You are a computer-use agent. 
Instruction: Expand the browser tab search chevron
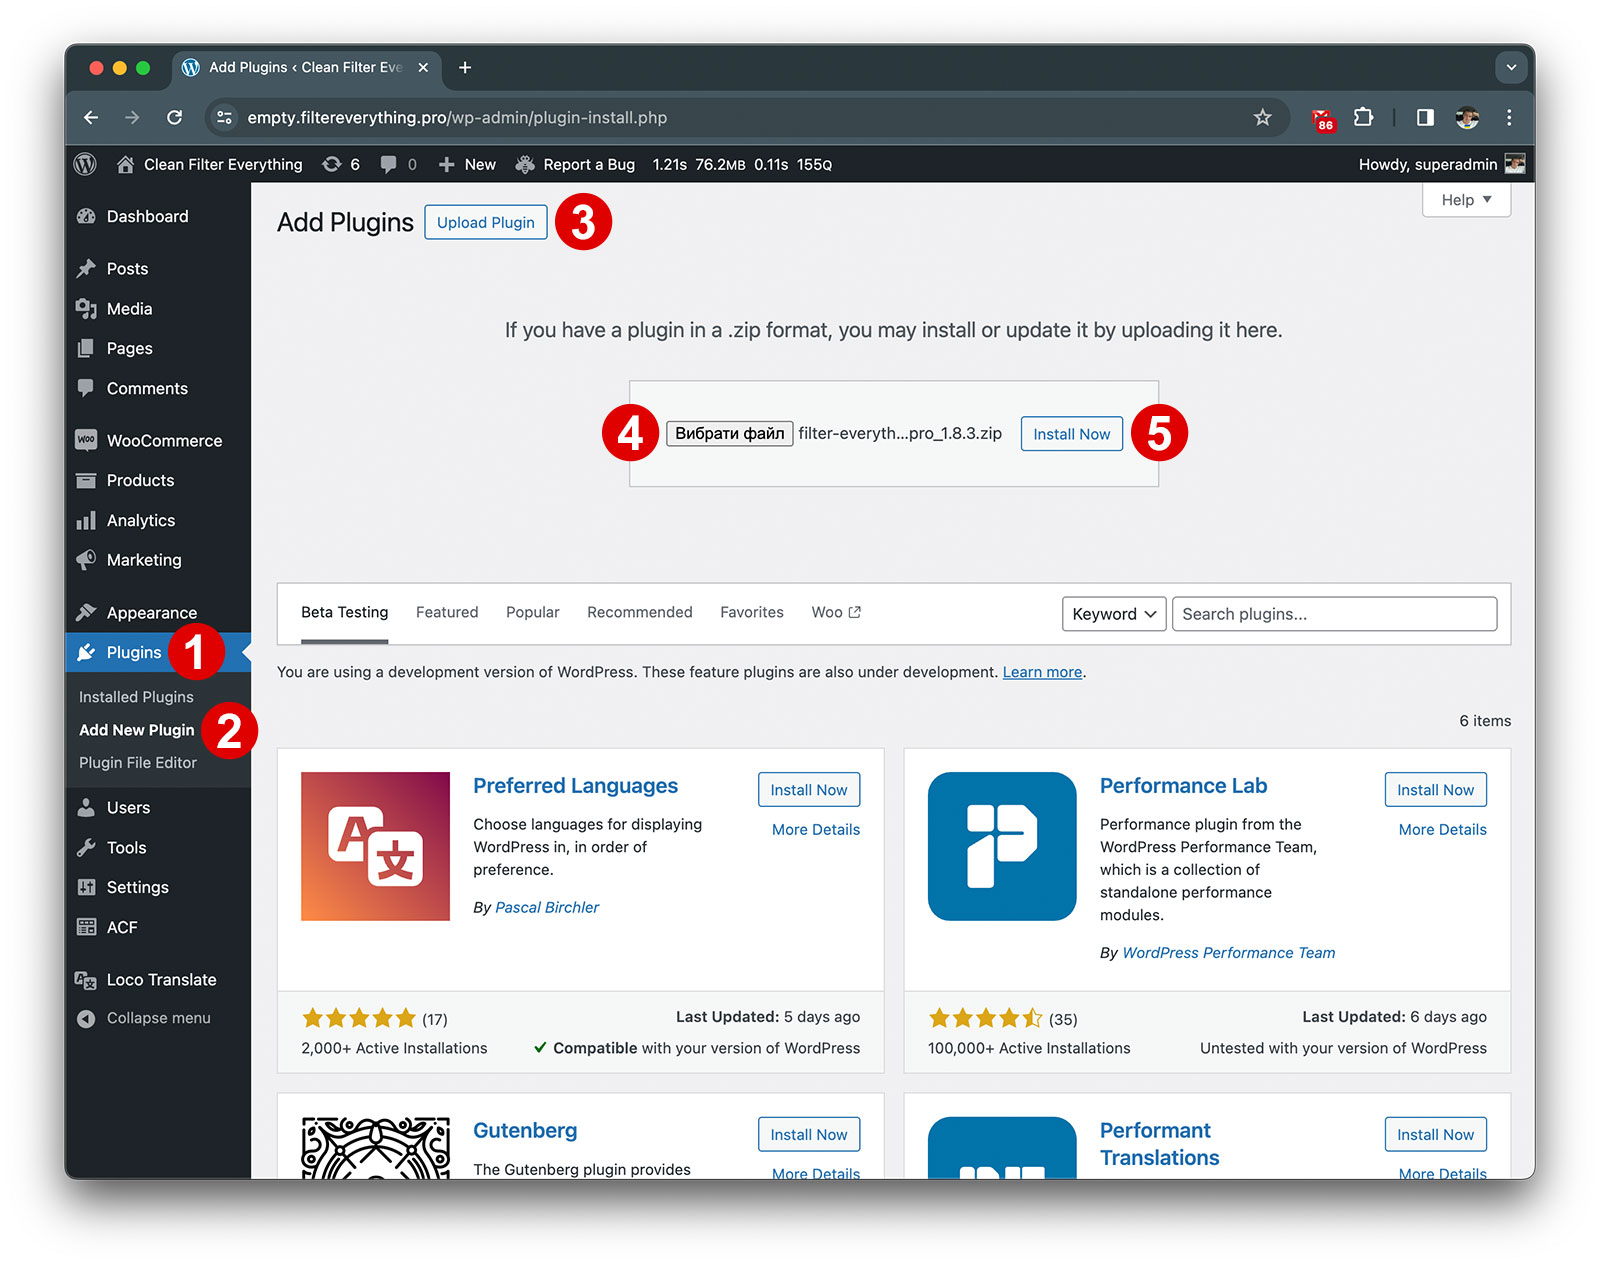click(x=1511, y=68)
